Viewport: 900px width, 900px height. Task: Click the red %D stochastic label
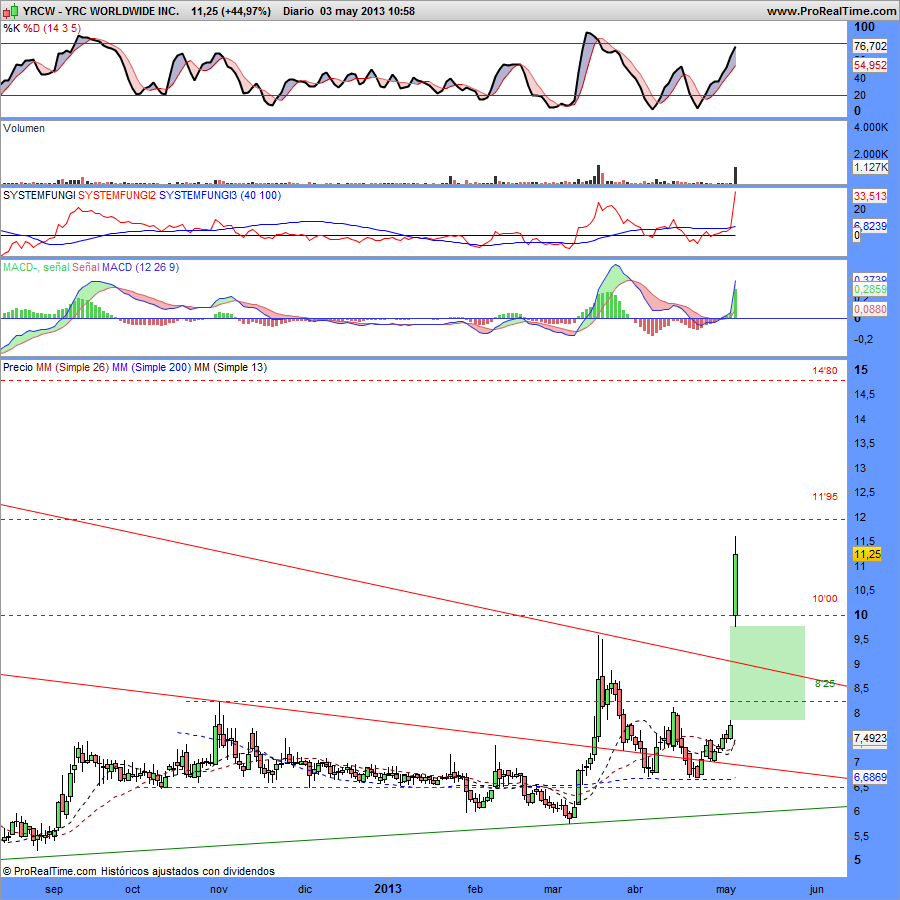click(x=32, y=28)
